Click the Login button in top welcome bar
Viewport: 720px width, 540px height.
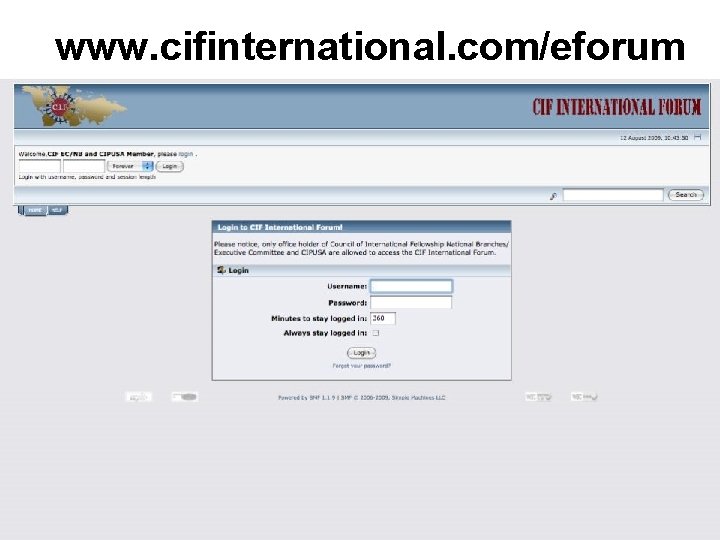169,166
